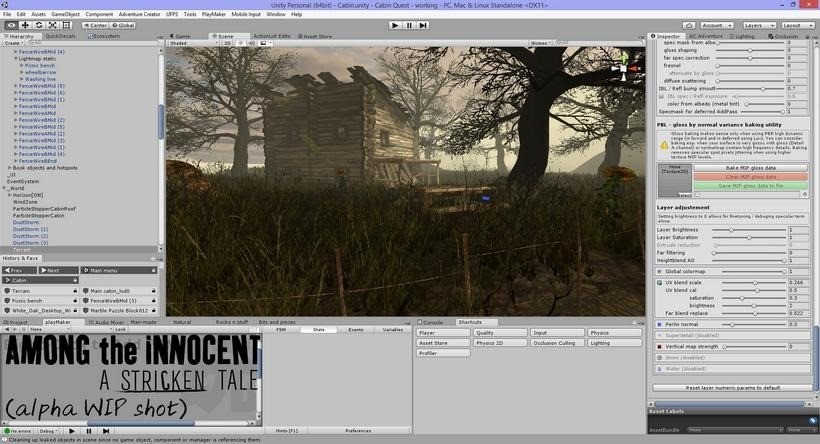Open the File menu
The height and width of the screenshot is (444, 820).
7,14
